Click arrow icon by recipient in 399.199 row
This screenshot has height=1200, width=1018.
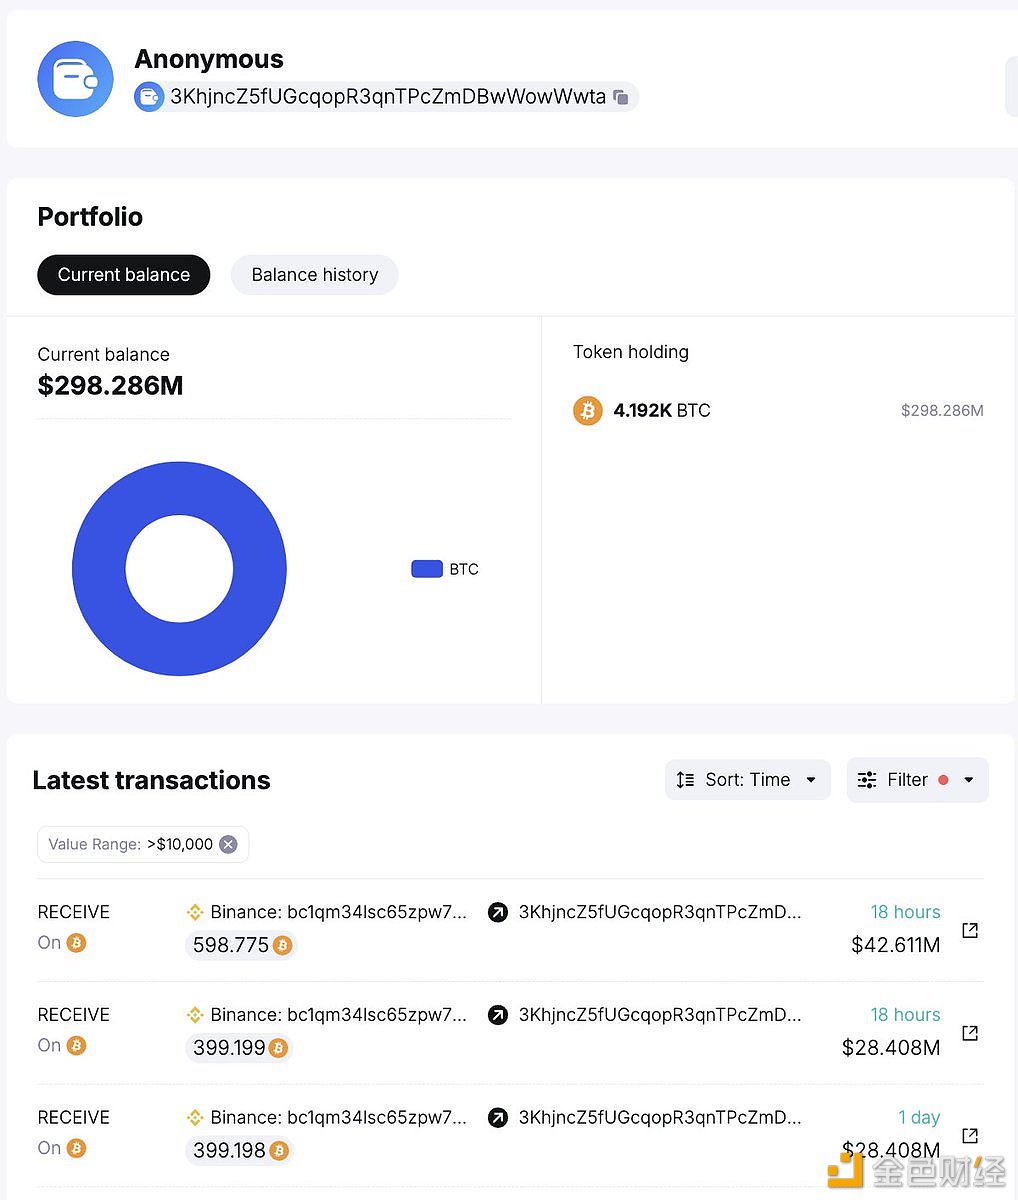pos(497,1015)
